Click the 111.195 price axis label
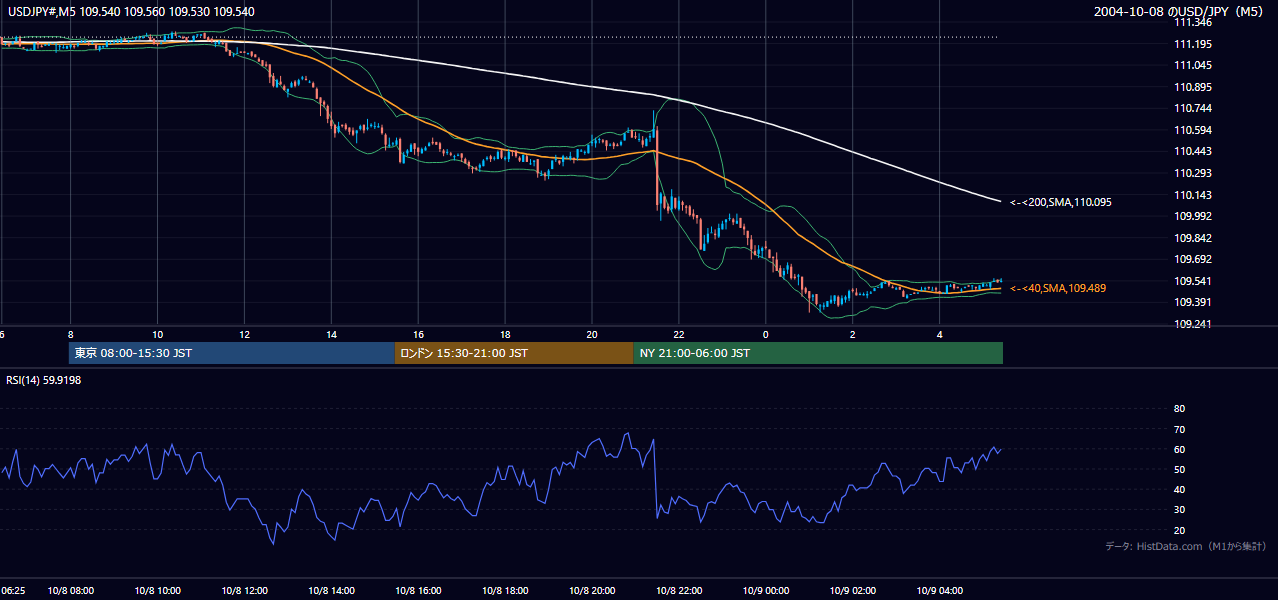 tap(1192, 44)
